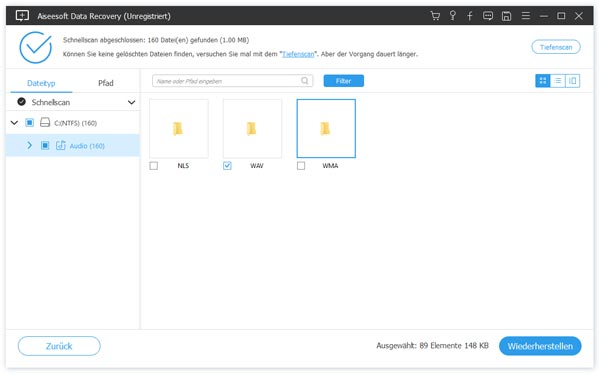Click the register key icon
Image resolution: width=600 pixels, height=374 pixels.
point(453,16)
